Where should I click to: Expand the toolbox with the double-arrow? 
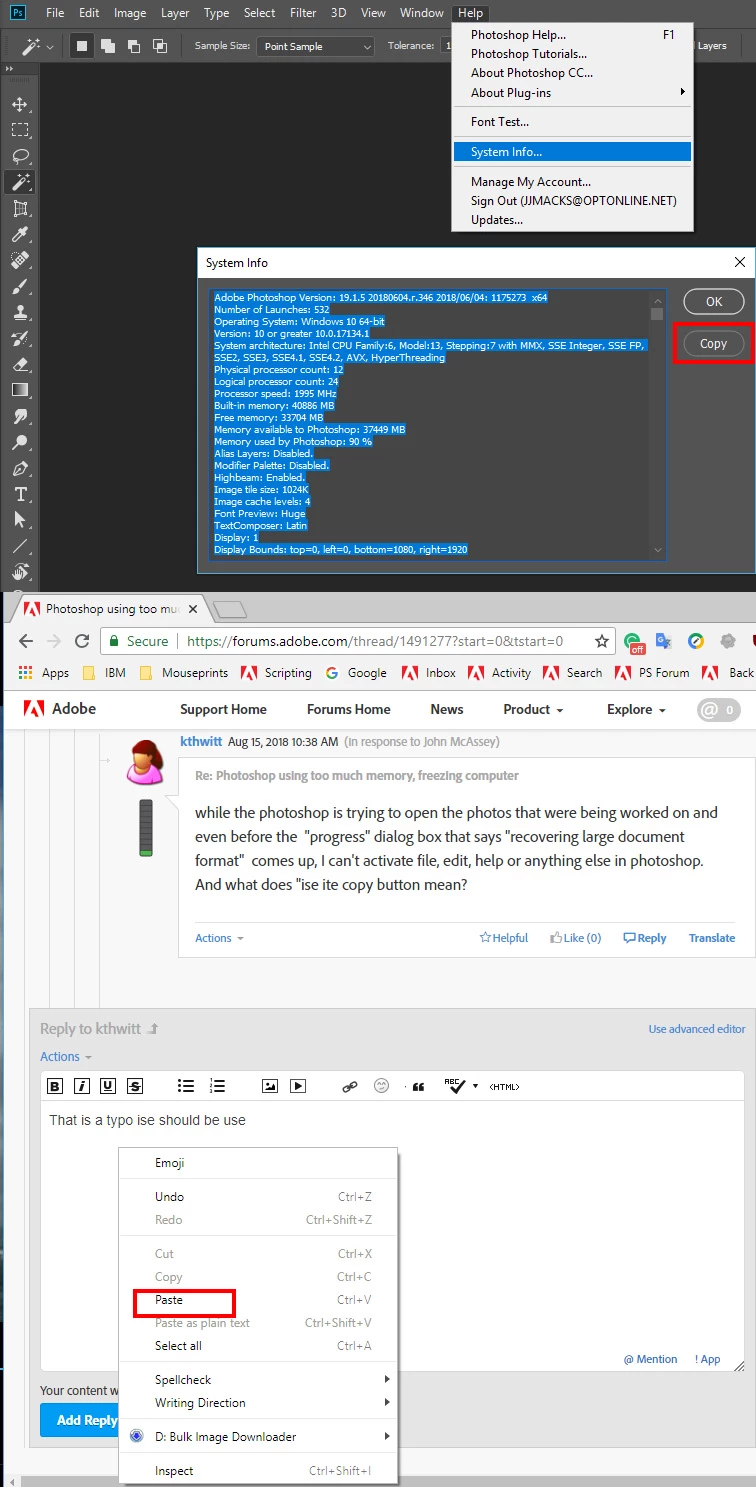coord(10,68)
